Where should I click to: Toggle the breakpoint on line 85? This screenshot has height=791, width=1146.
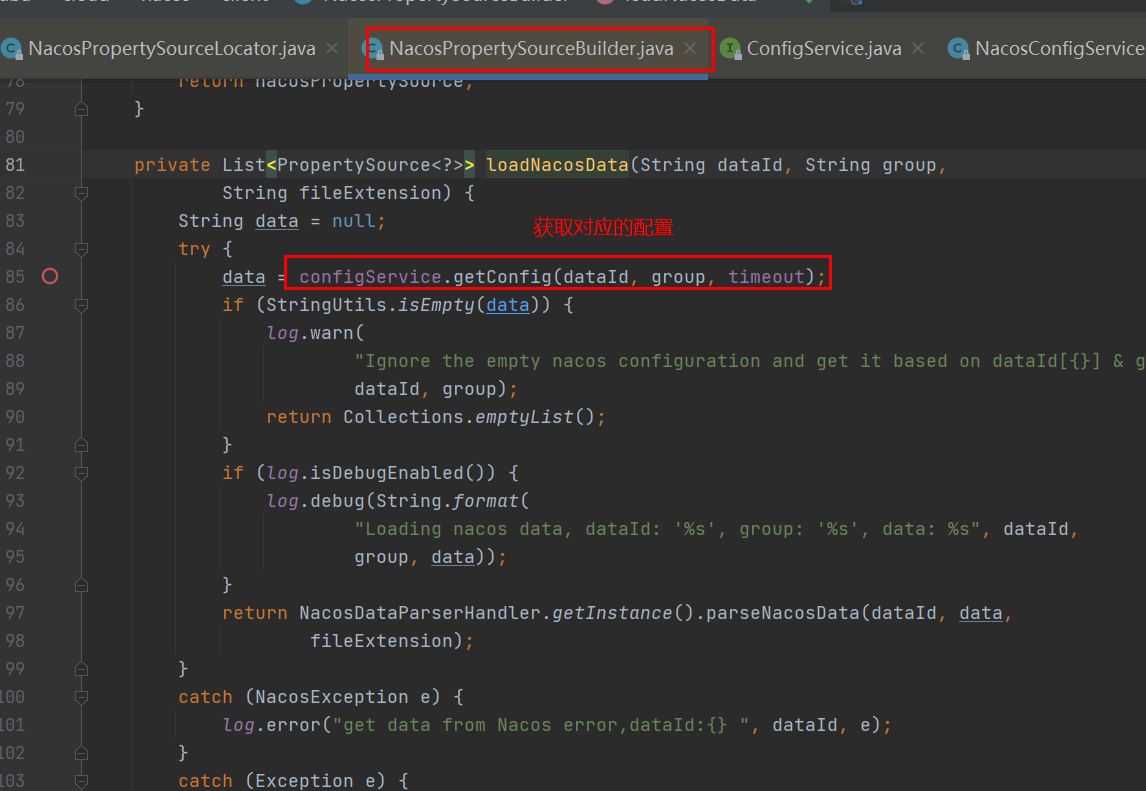pos(50,276)
